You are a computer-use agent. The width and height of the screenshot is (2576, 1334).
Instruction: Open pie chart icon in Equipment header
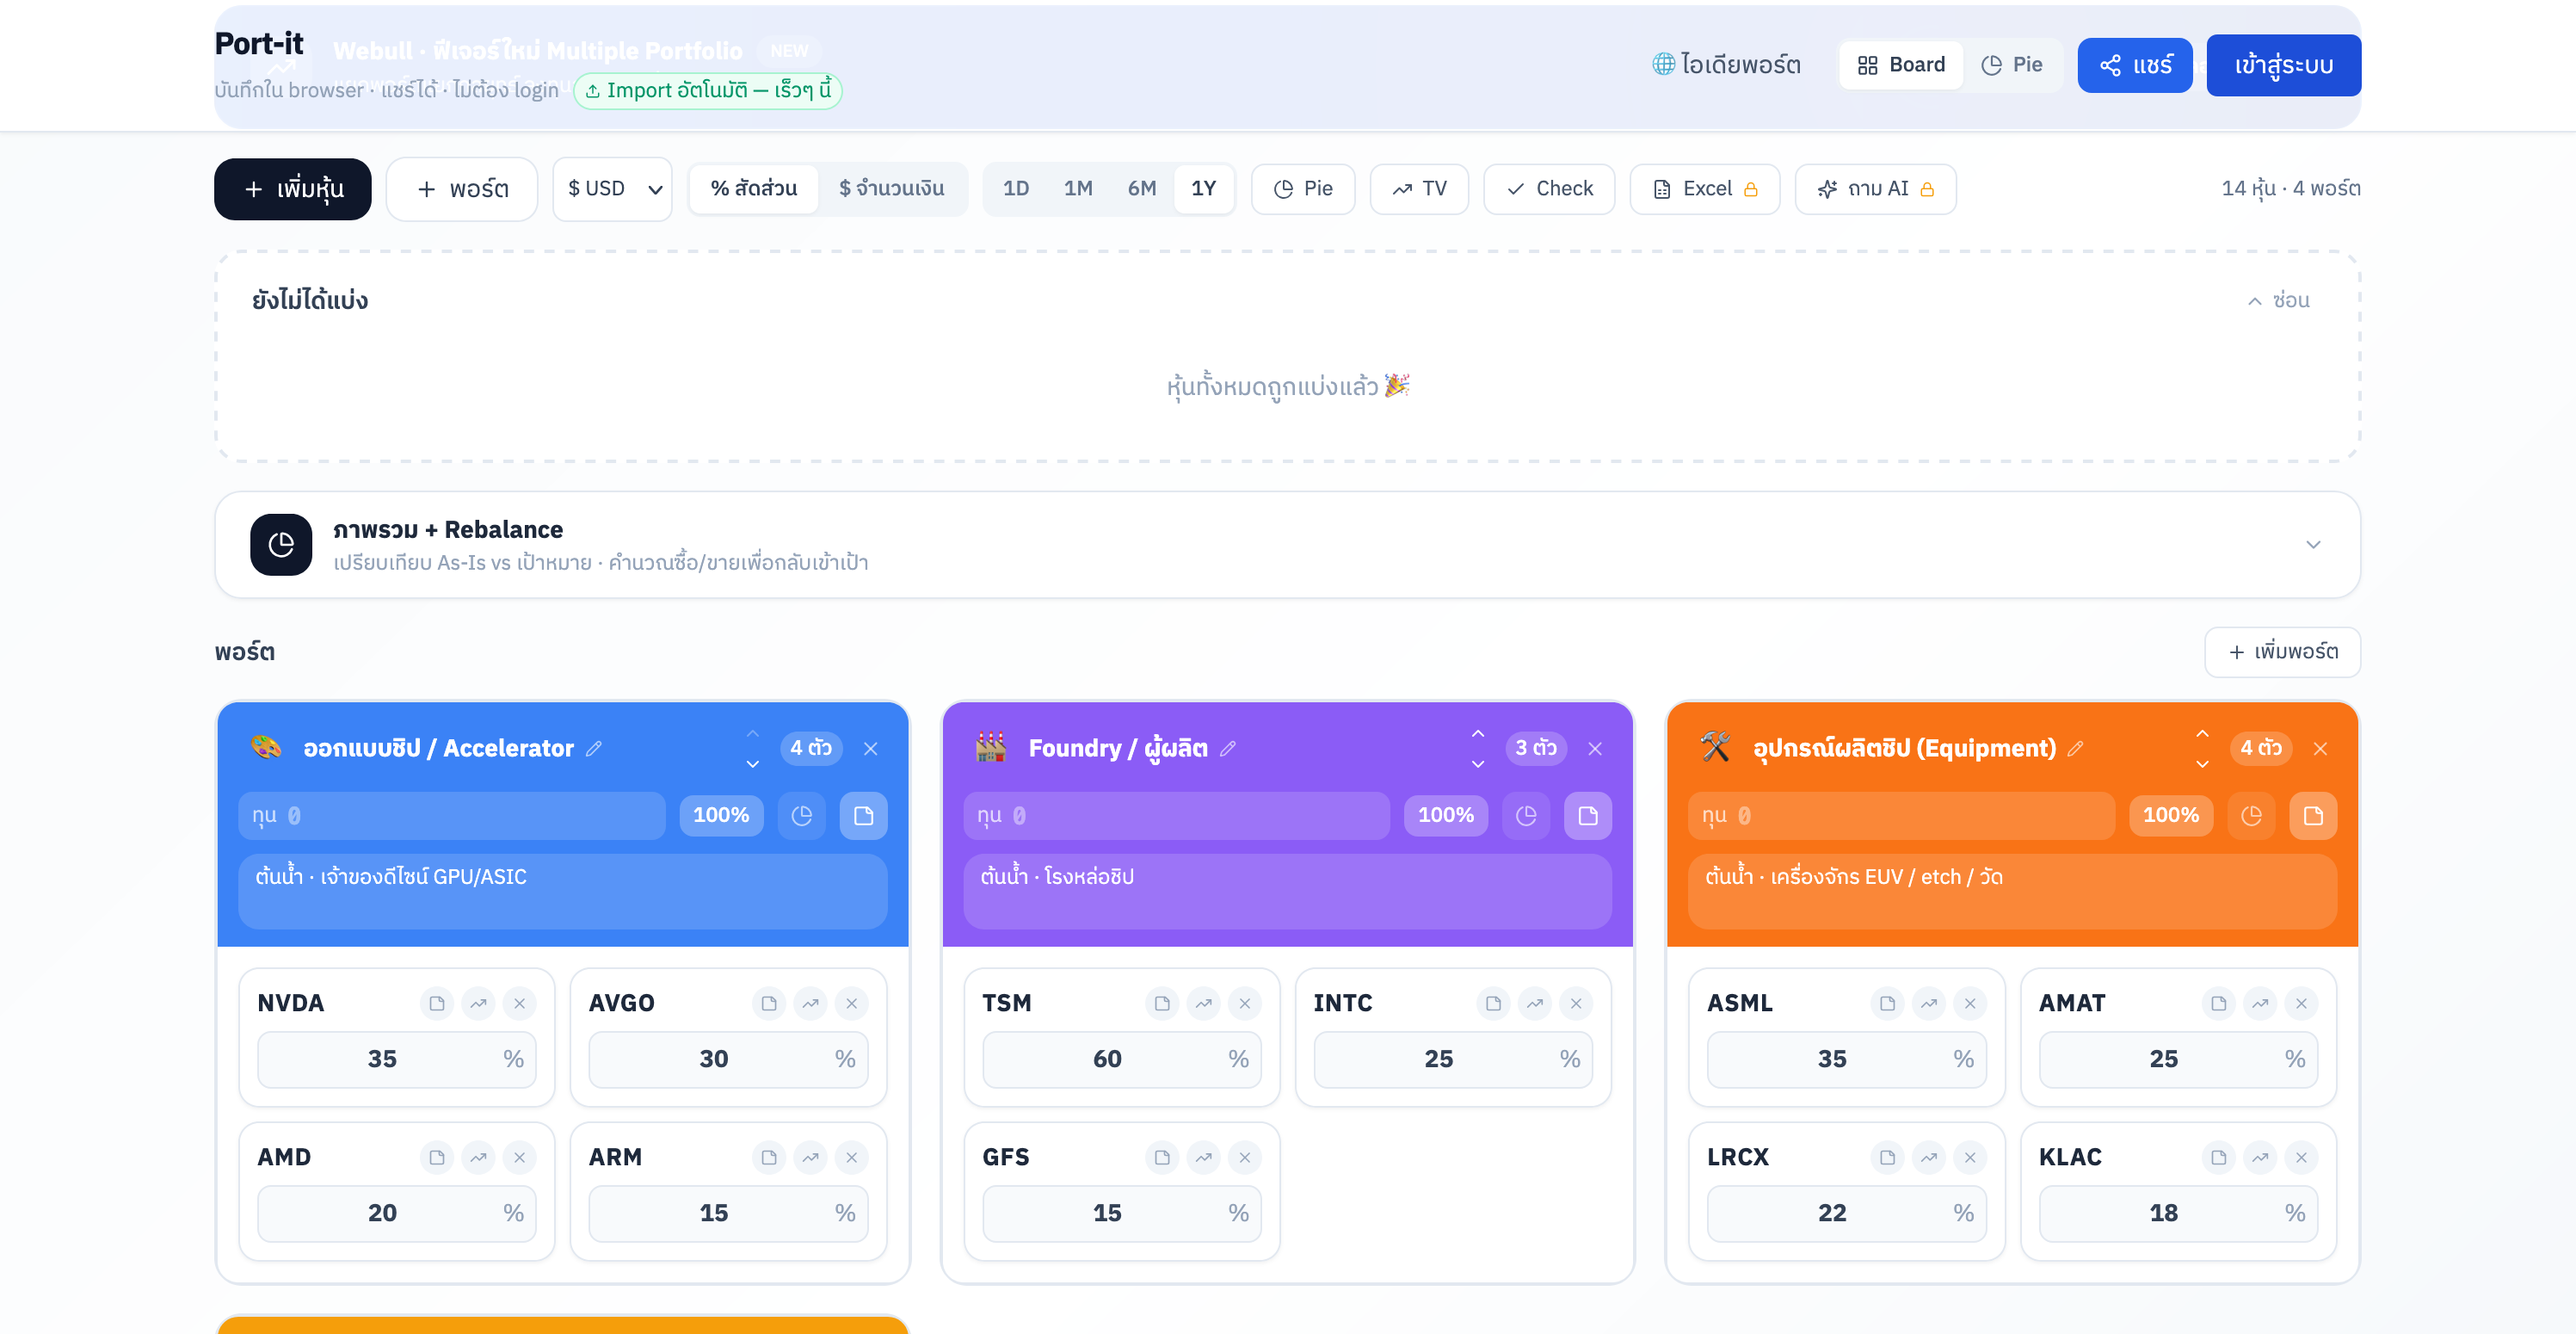pyautogui.click(x=2251, y=816)
